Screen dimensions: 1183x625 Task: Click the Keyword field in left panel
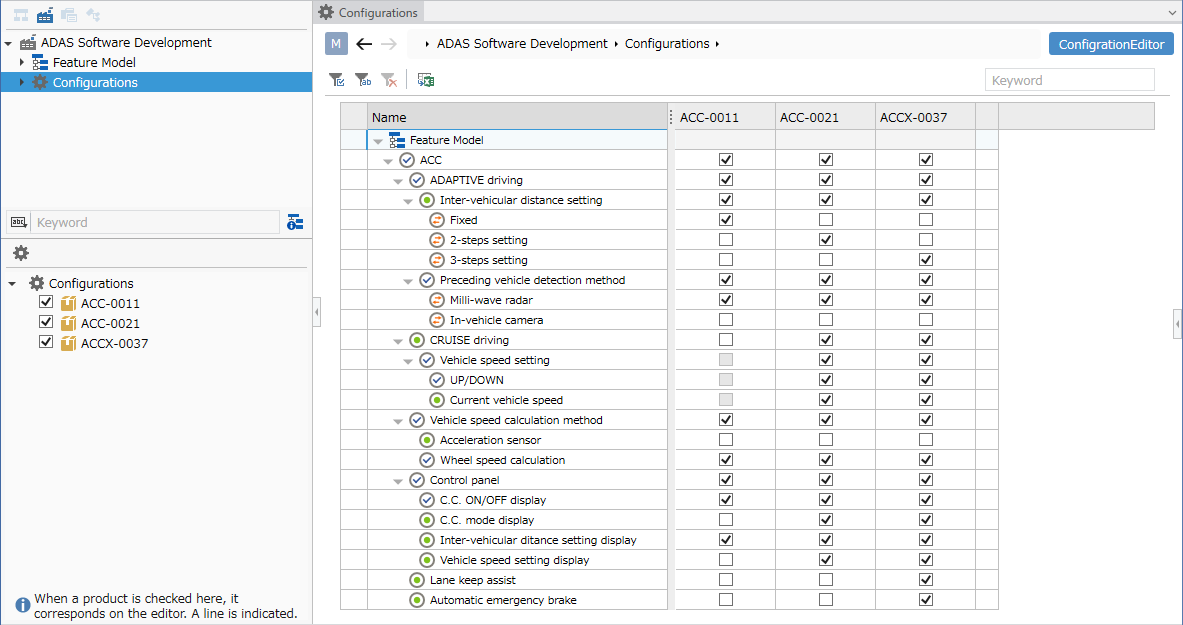coord(155,222)
